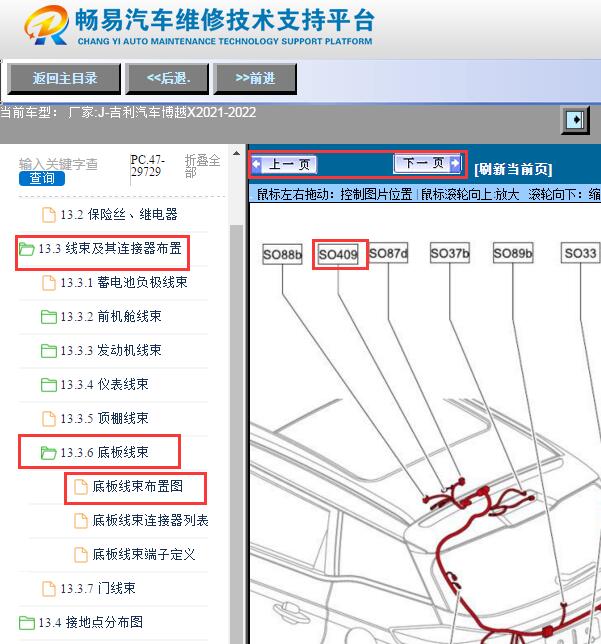Click the platform logo icon at top

(x=46, y=25)
